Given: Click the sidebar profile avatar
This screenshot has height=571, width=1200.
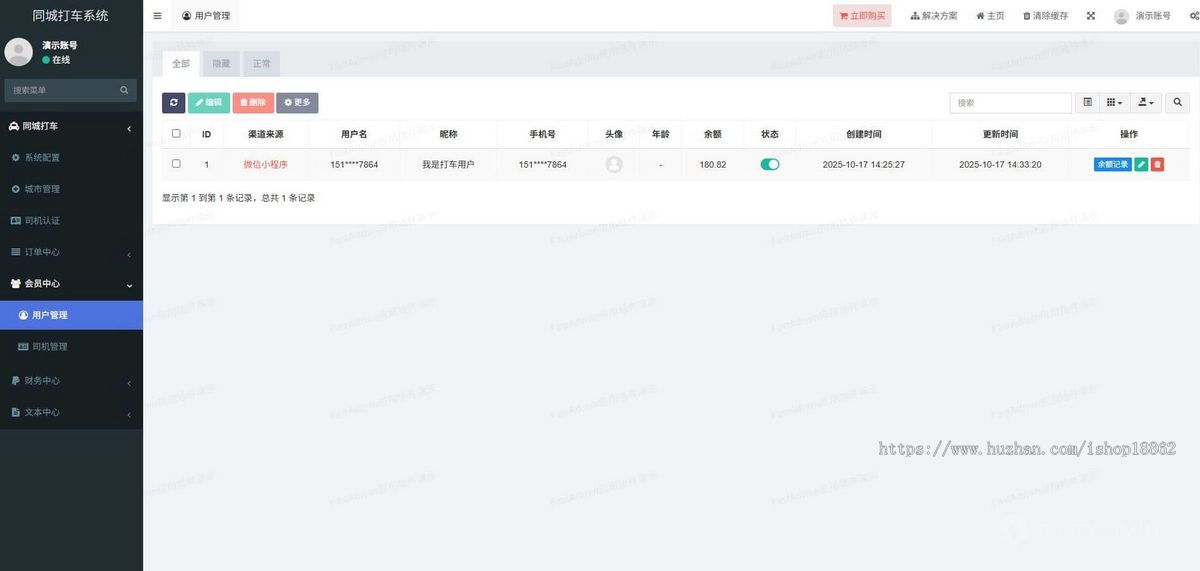Looking at the screenshot, I should pyautogui.click(x=19, y=52).
